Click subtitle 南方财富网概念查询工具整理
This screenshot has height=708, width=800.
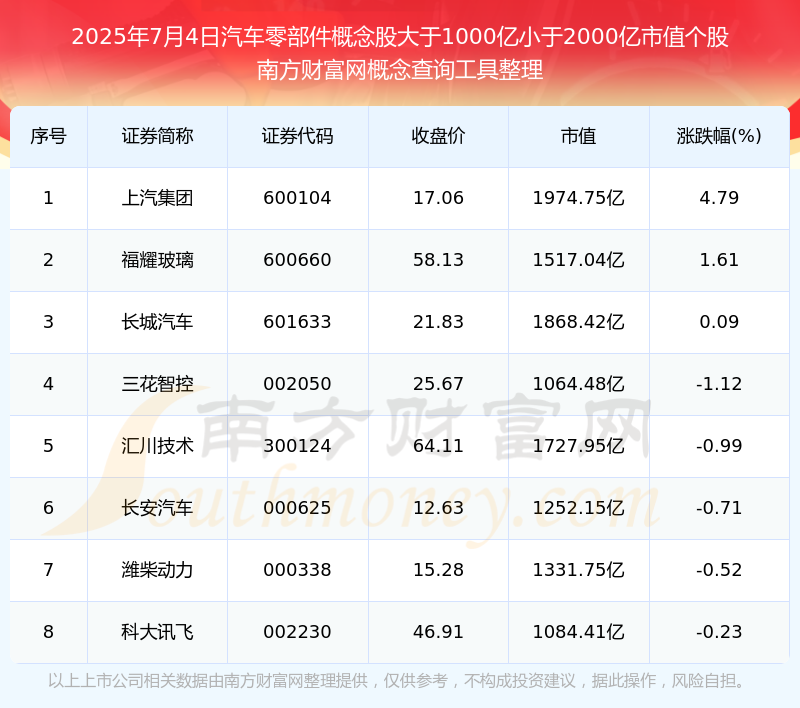[400, 70]
